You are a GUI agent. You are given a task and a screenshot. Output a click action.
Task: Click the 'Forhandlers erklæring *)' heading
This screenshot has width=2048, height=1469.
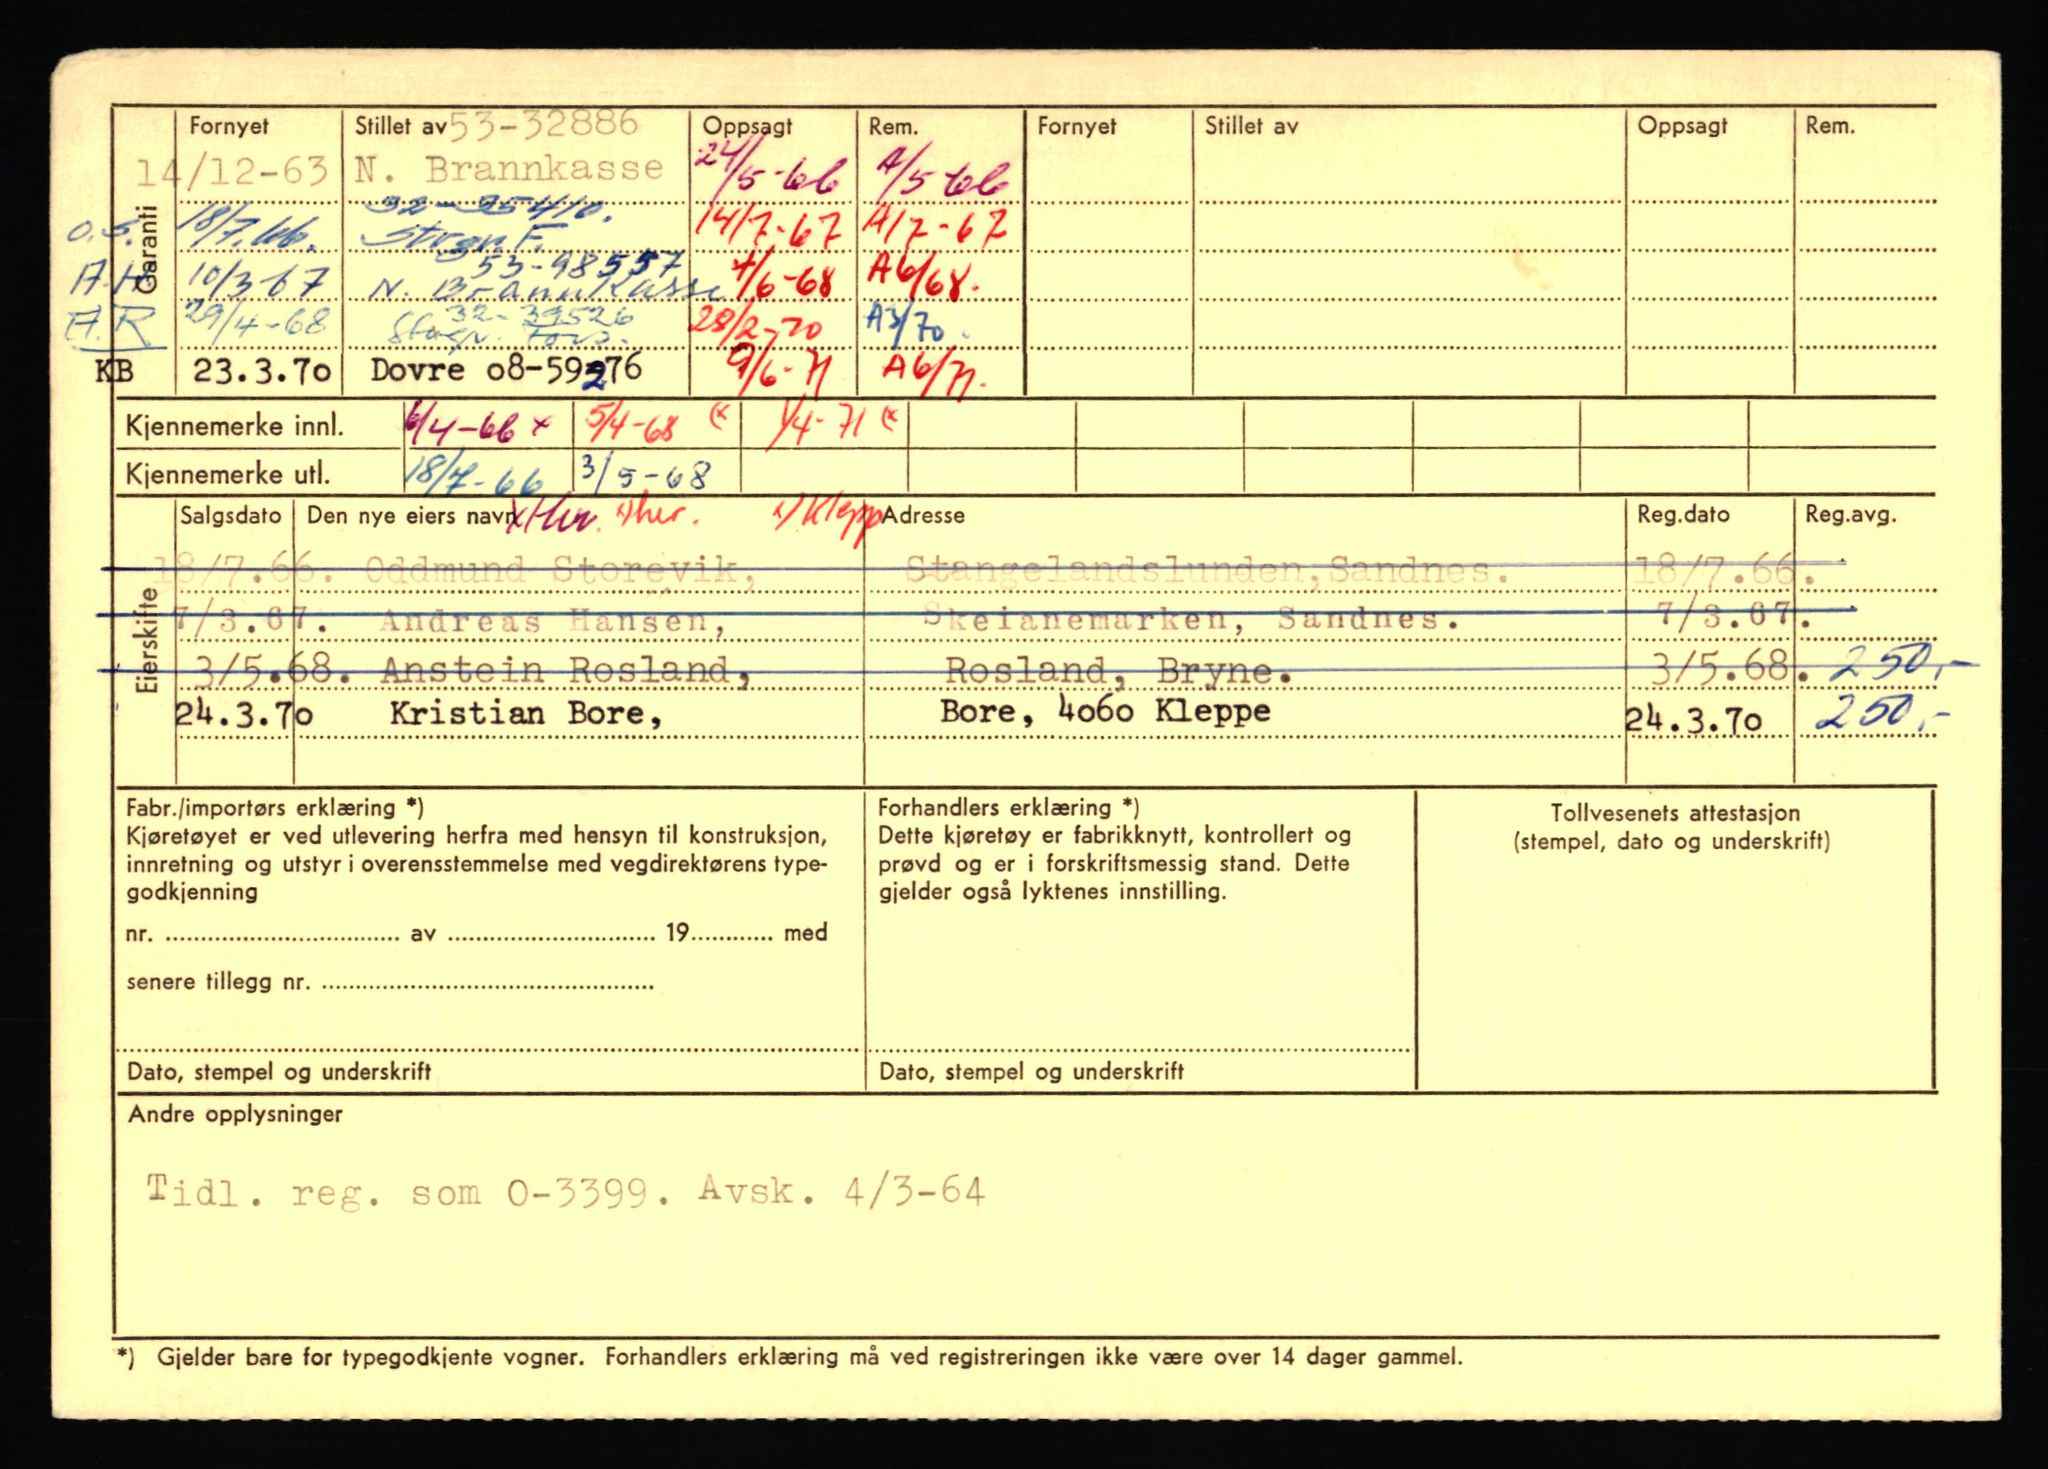pos(1008,807)
